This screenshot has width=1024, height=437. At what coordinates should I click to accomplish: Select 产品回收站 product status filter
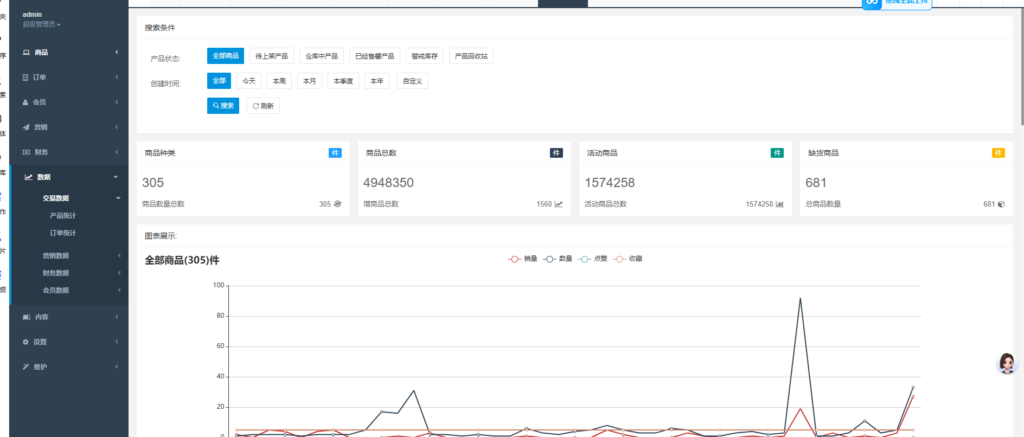[472, 56]
